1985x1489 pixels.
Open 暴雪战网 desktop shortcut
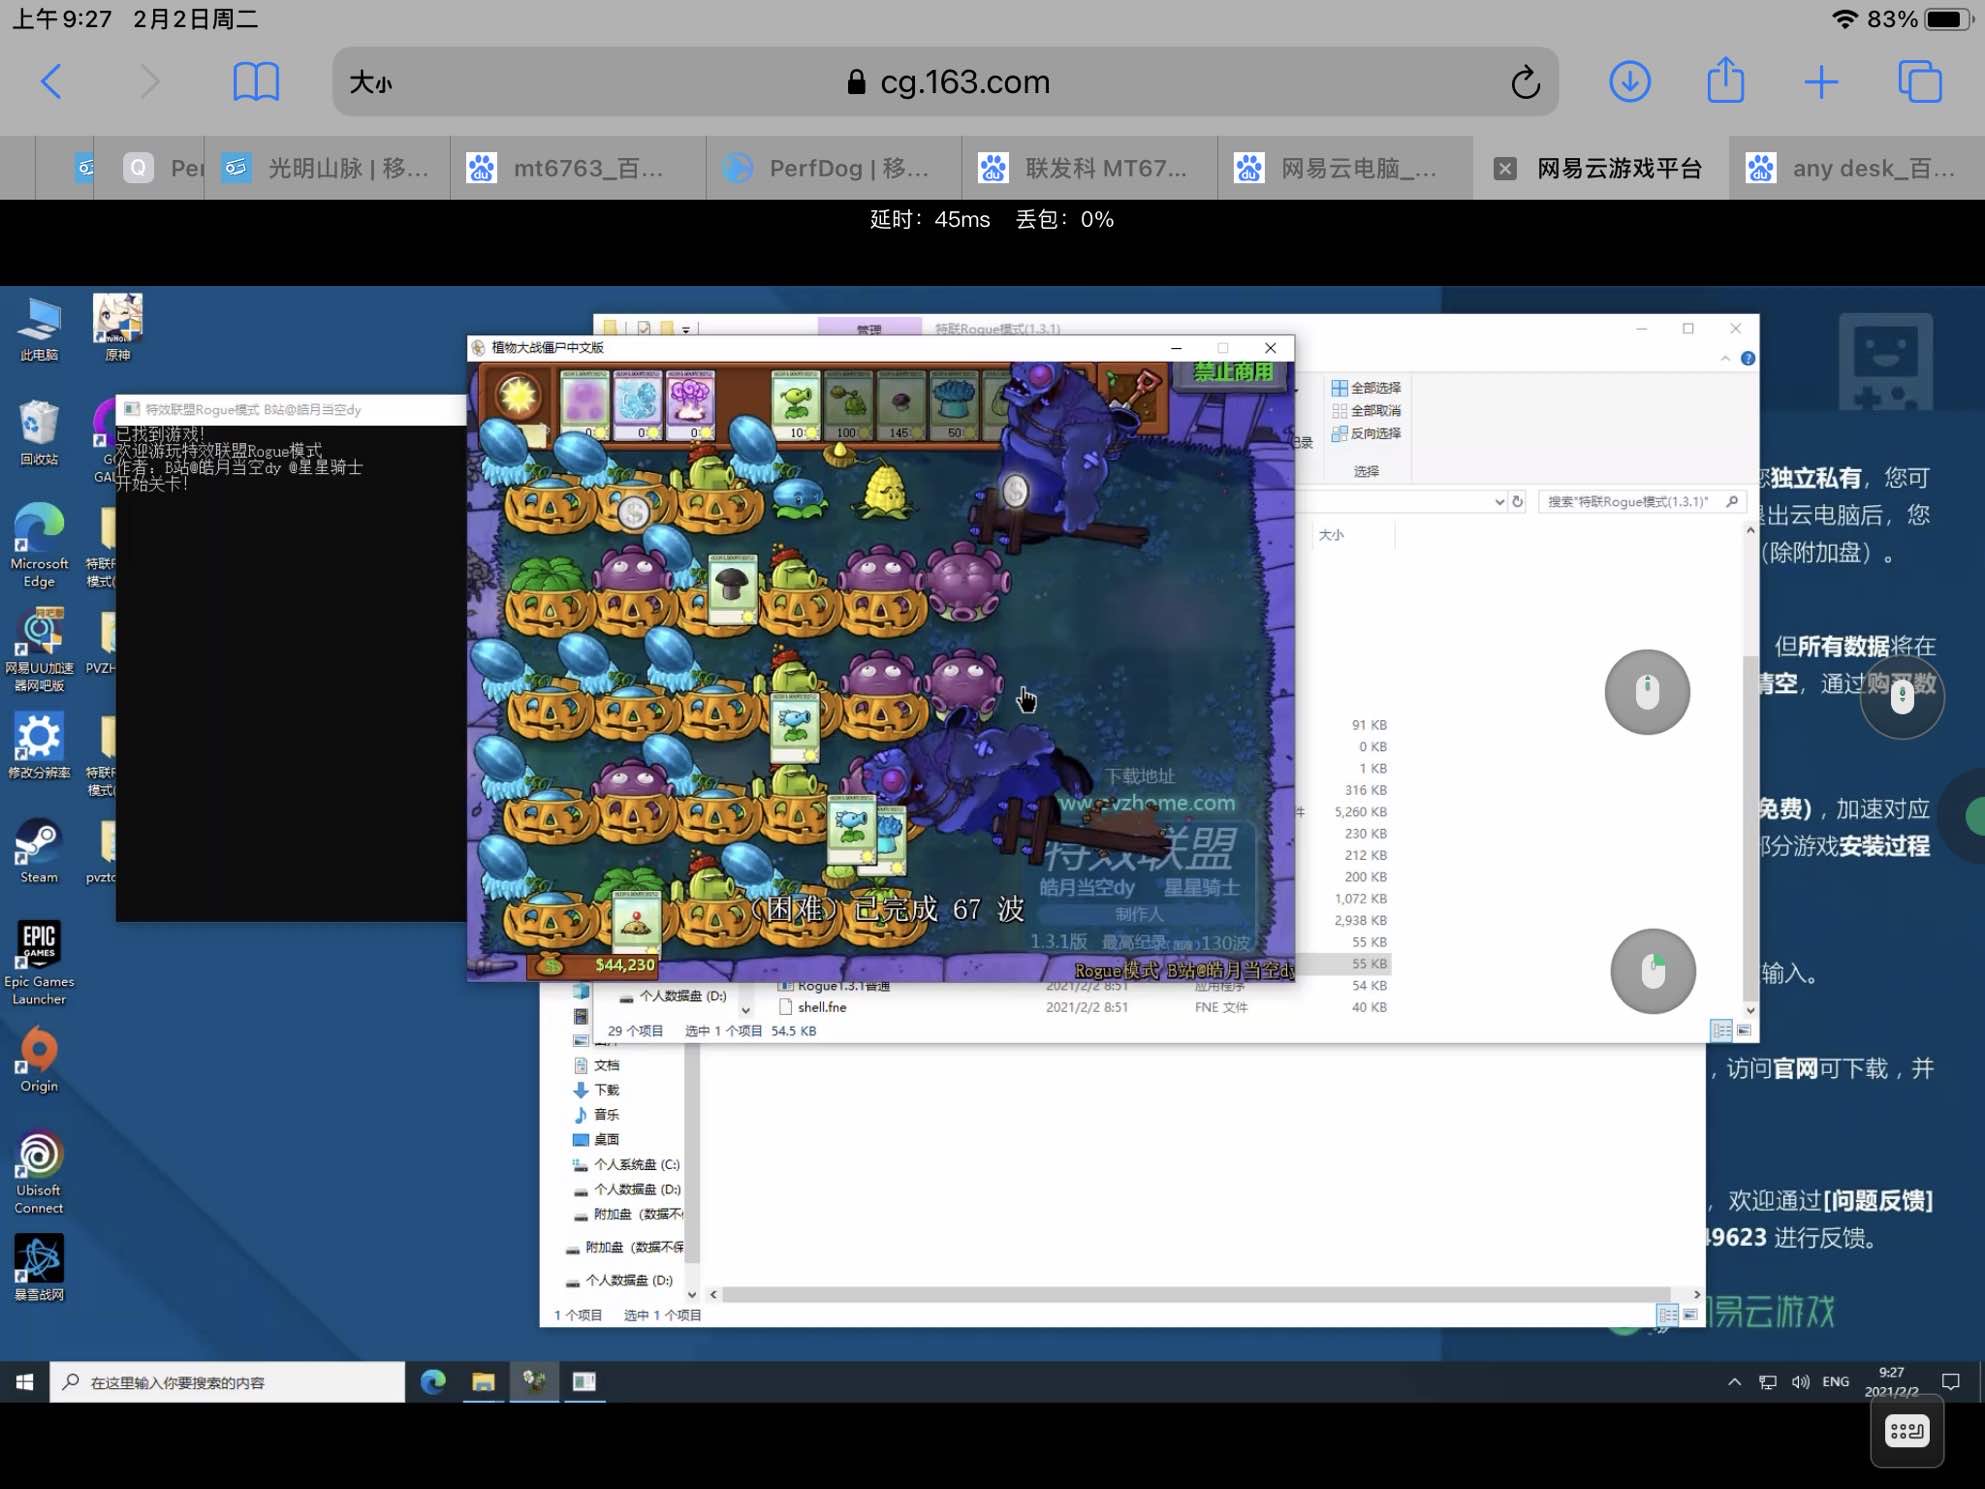(39, 1268)
